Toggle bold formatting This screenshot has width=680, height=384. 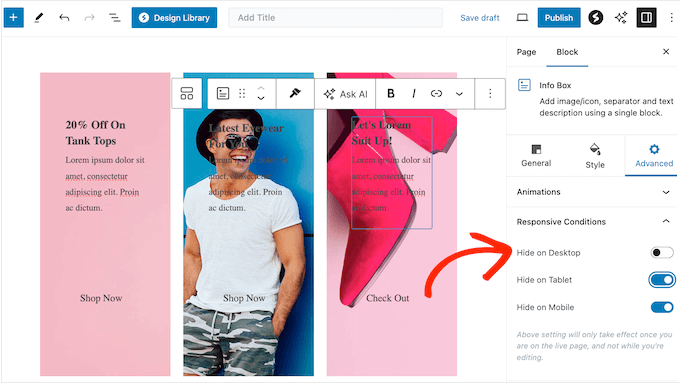pos(391,93)
